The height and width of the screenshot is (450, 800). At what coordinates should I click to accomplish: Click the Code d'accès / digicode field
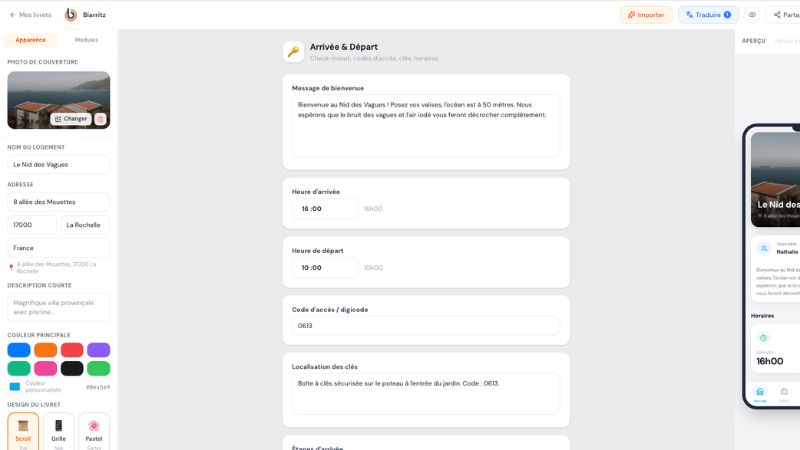click(426, 326)
